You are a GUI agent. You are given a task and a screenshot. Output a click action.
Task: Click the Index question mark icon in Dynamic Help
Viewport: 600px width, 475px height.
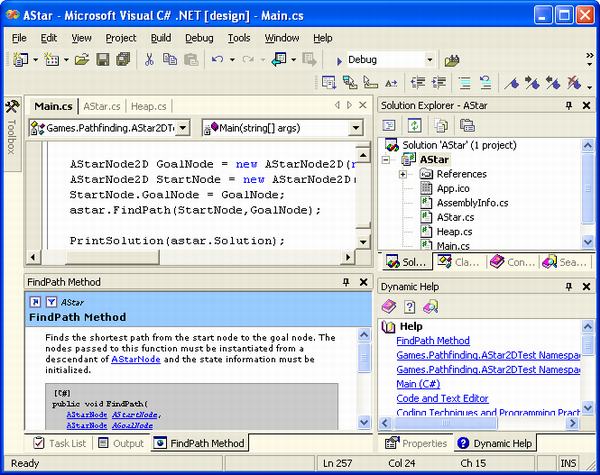click(x=409, y=307)
